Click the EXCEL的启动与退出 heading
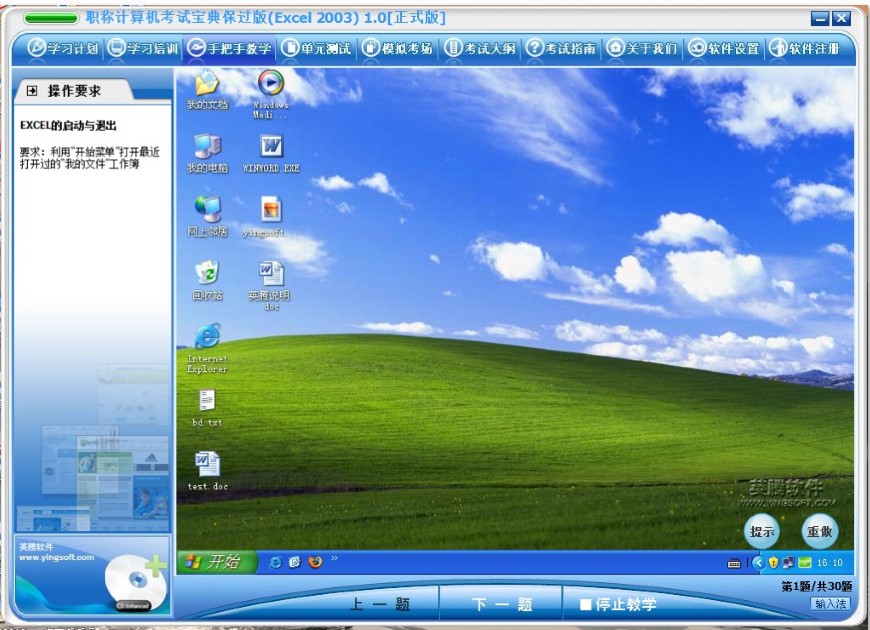This screenshot has width=870, height=630. point(68,125)
